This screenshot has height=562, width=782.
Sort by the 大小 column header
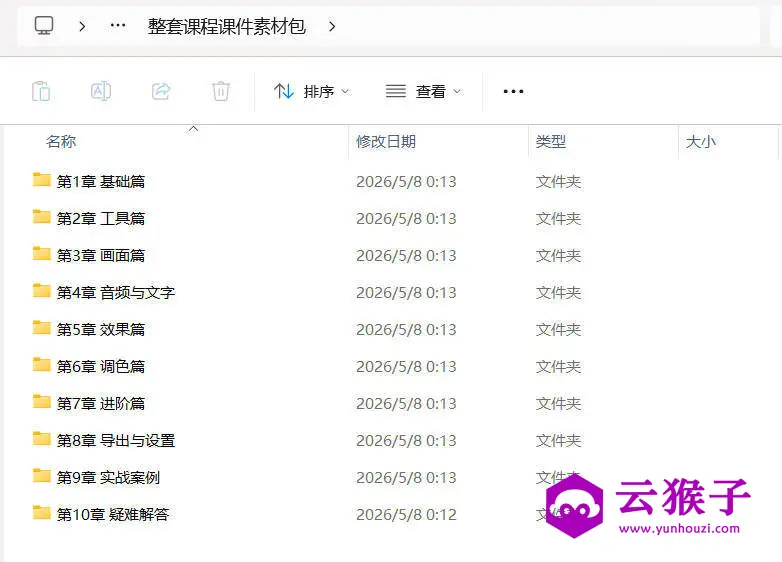[x=701, y=142]
